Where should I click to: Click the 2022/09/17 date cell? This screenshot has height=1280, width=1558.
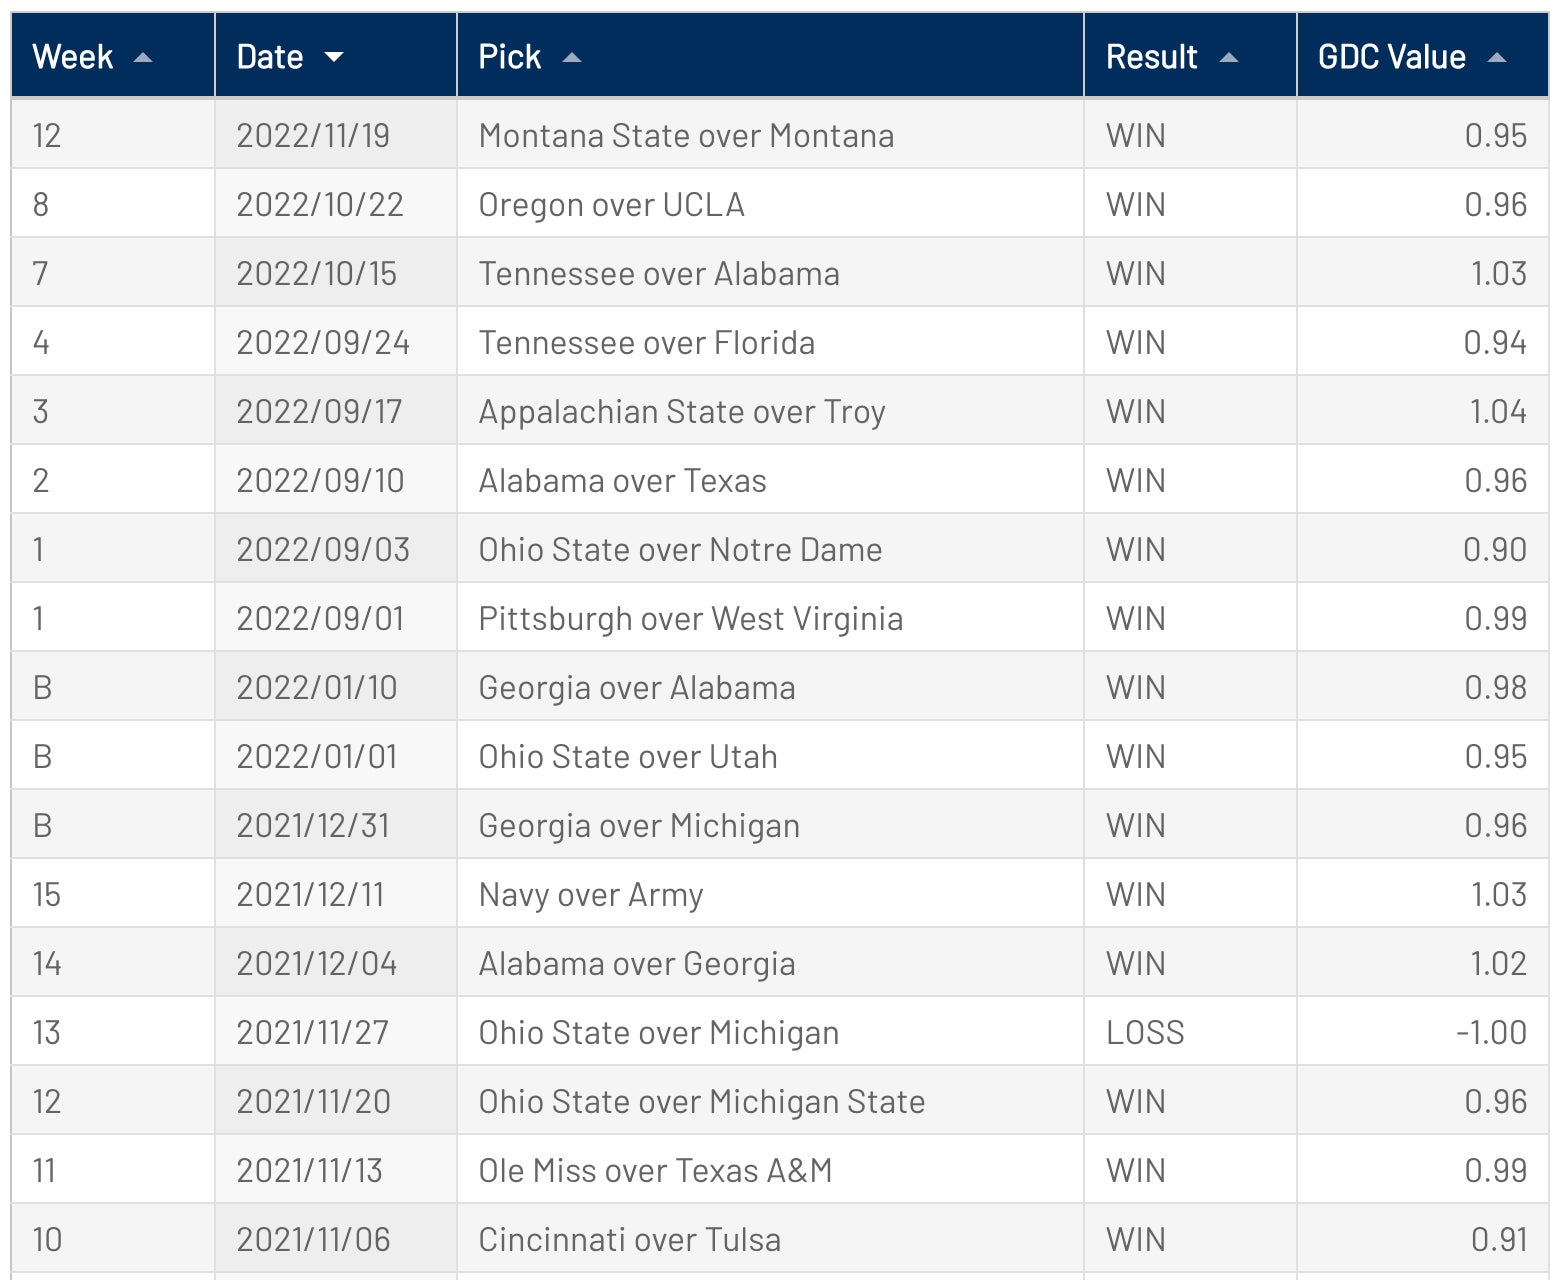coord(319,411)
